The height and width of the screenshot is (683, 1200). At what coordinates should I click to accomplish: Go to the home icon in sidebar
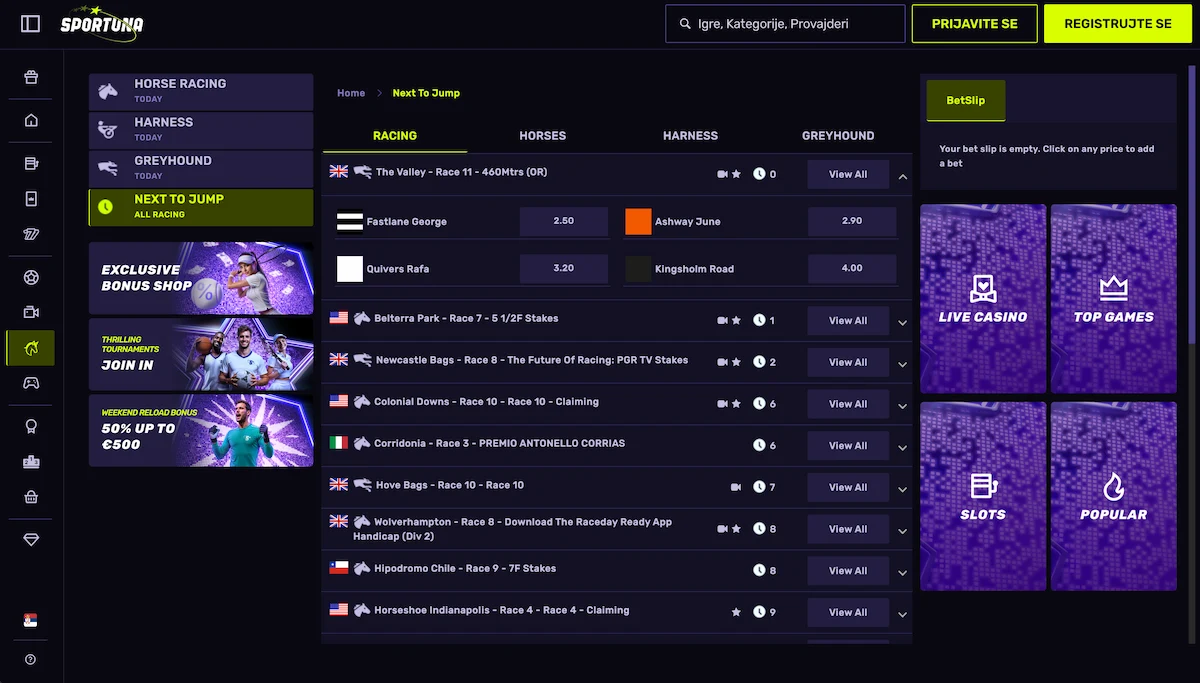(x=31, y=121)
